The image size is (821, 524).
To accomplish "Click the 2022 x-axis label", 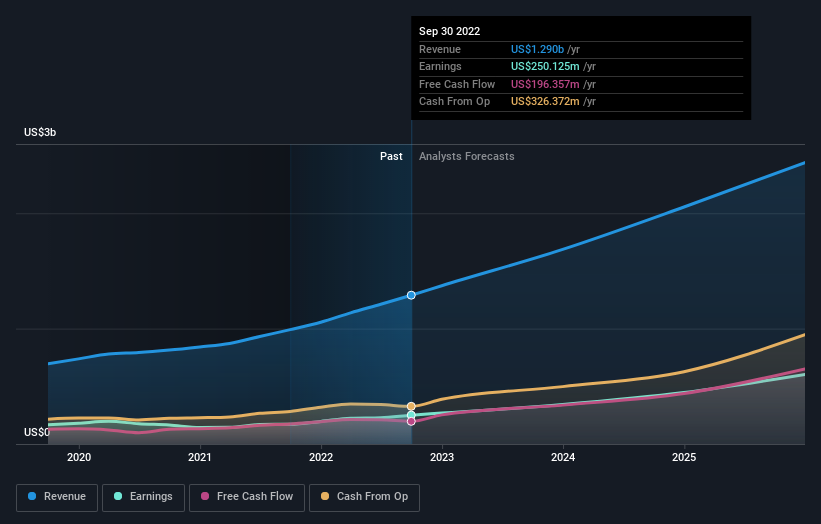I will pos(321,458).
